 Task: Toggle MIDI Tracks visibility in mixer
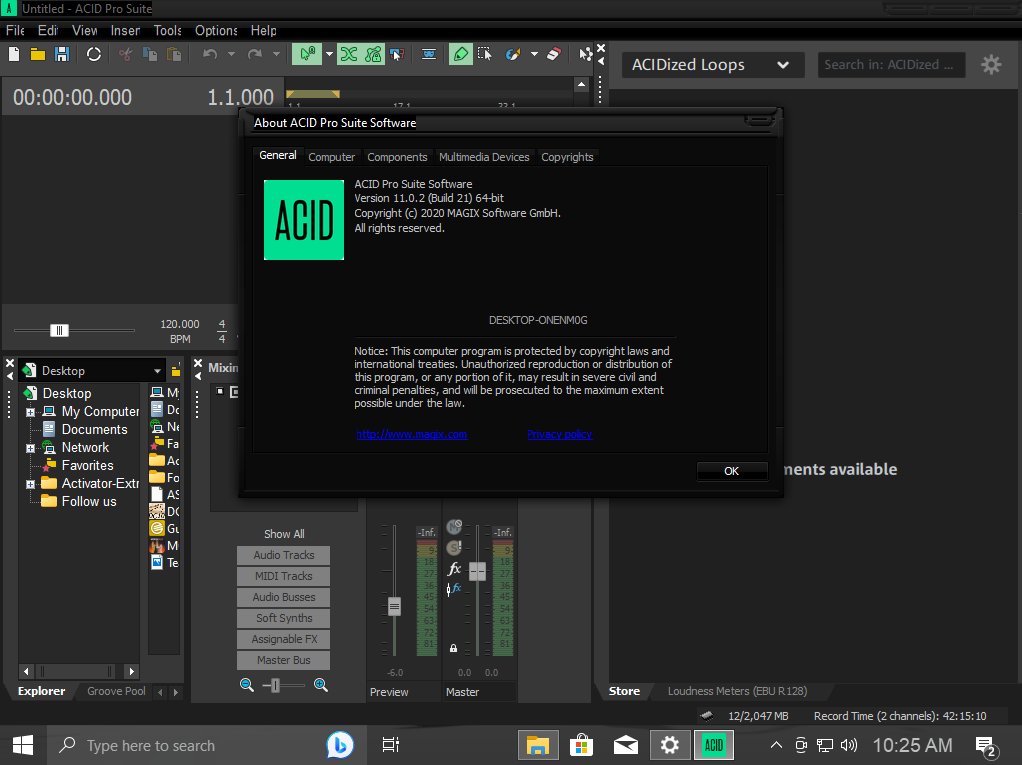pos(284,576)
